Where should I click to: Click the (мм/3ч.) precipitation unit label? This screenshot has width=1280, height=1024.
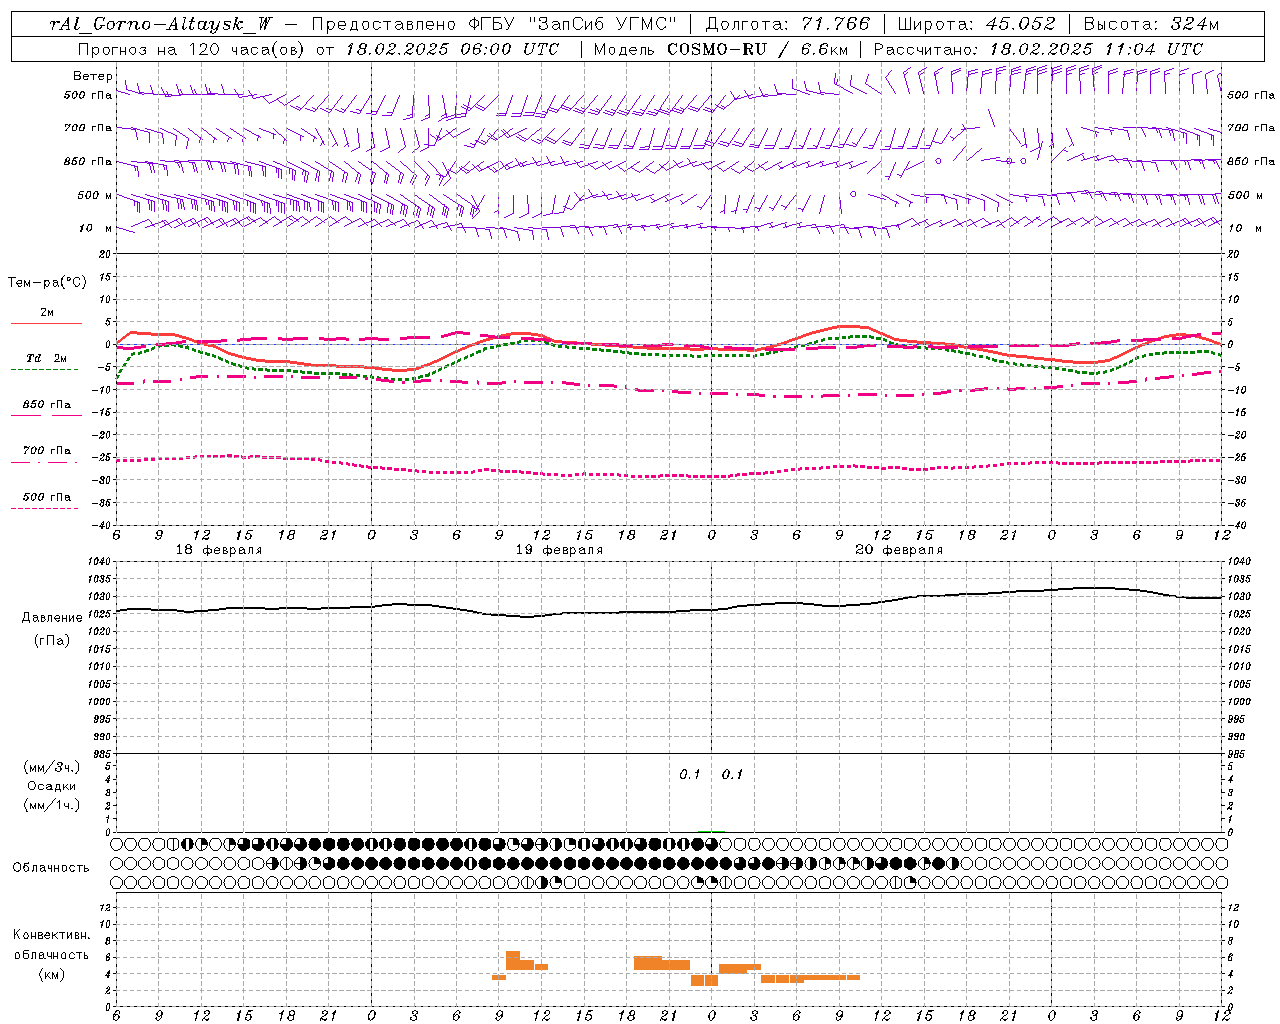tap(51, 767)
